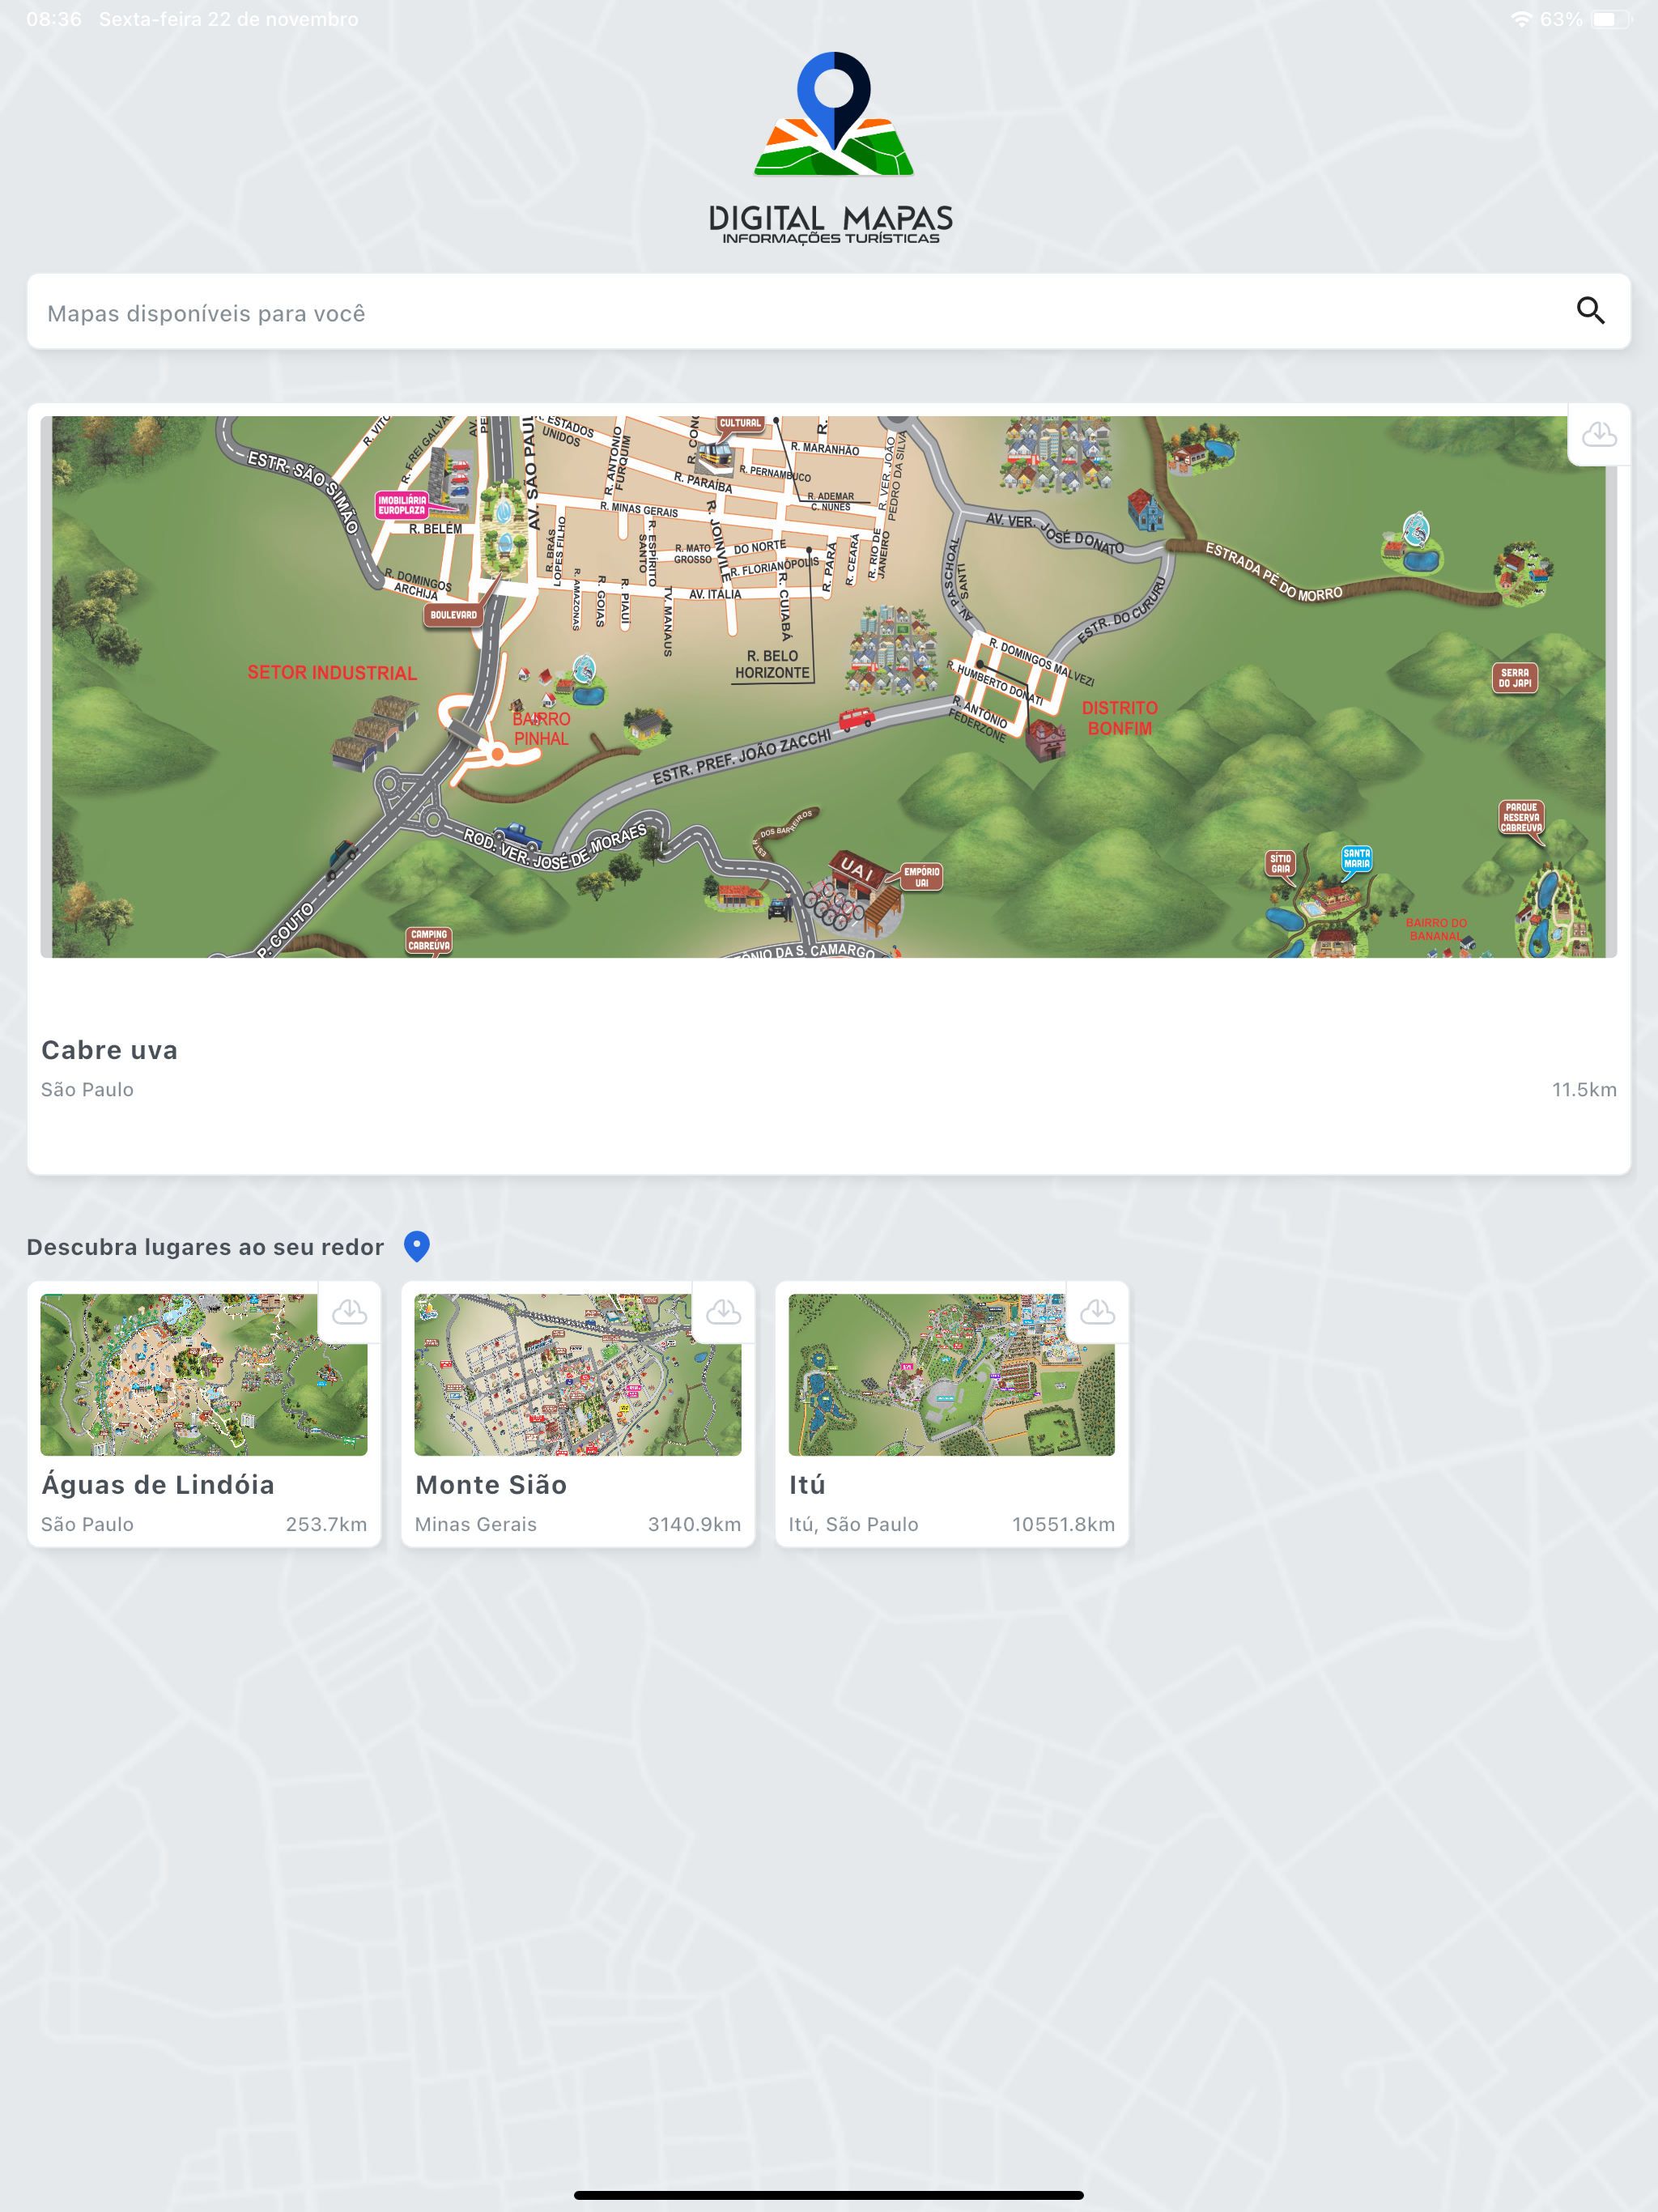Open Monte Sião map thumbnail

coord(578,1375)
